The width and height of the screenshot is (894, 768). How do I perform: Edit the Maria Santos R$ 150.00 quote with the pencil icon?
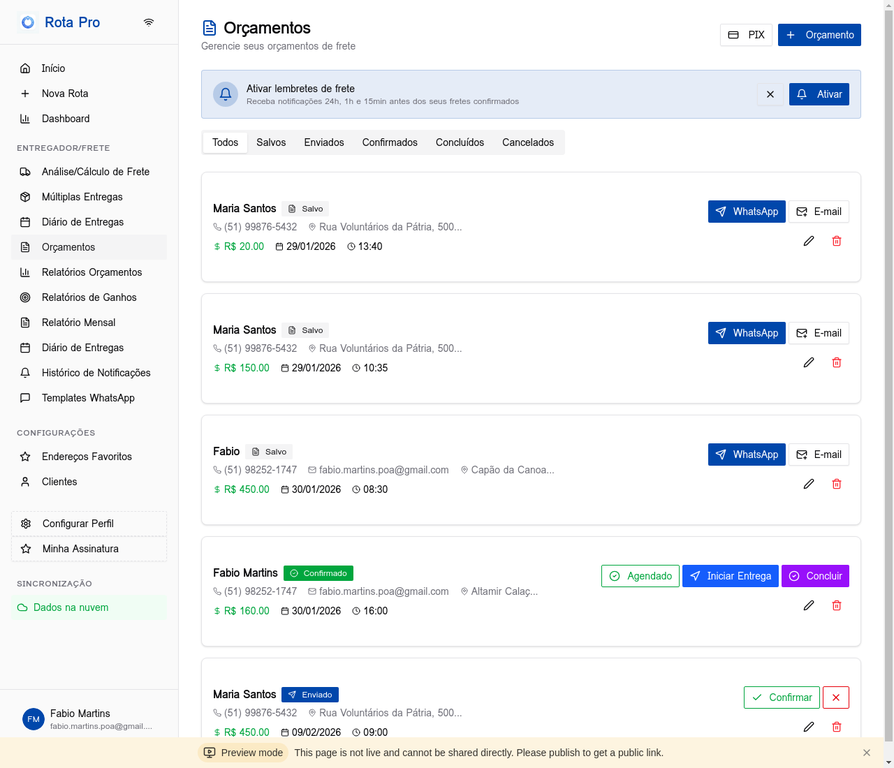[x=808, y=363]
